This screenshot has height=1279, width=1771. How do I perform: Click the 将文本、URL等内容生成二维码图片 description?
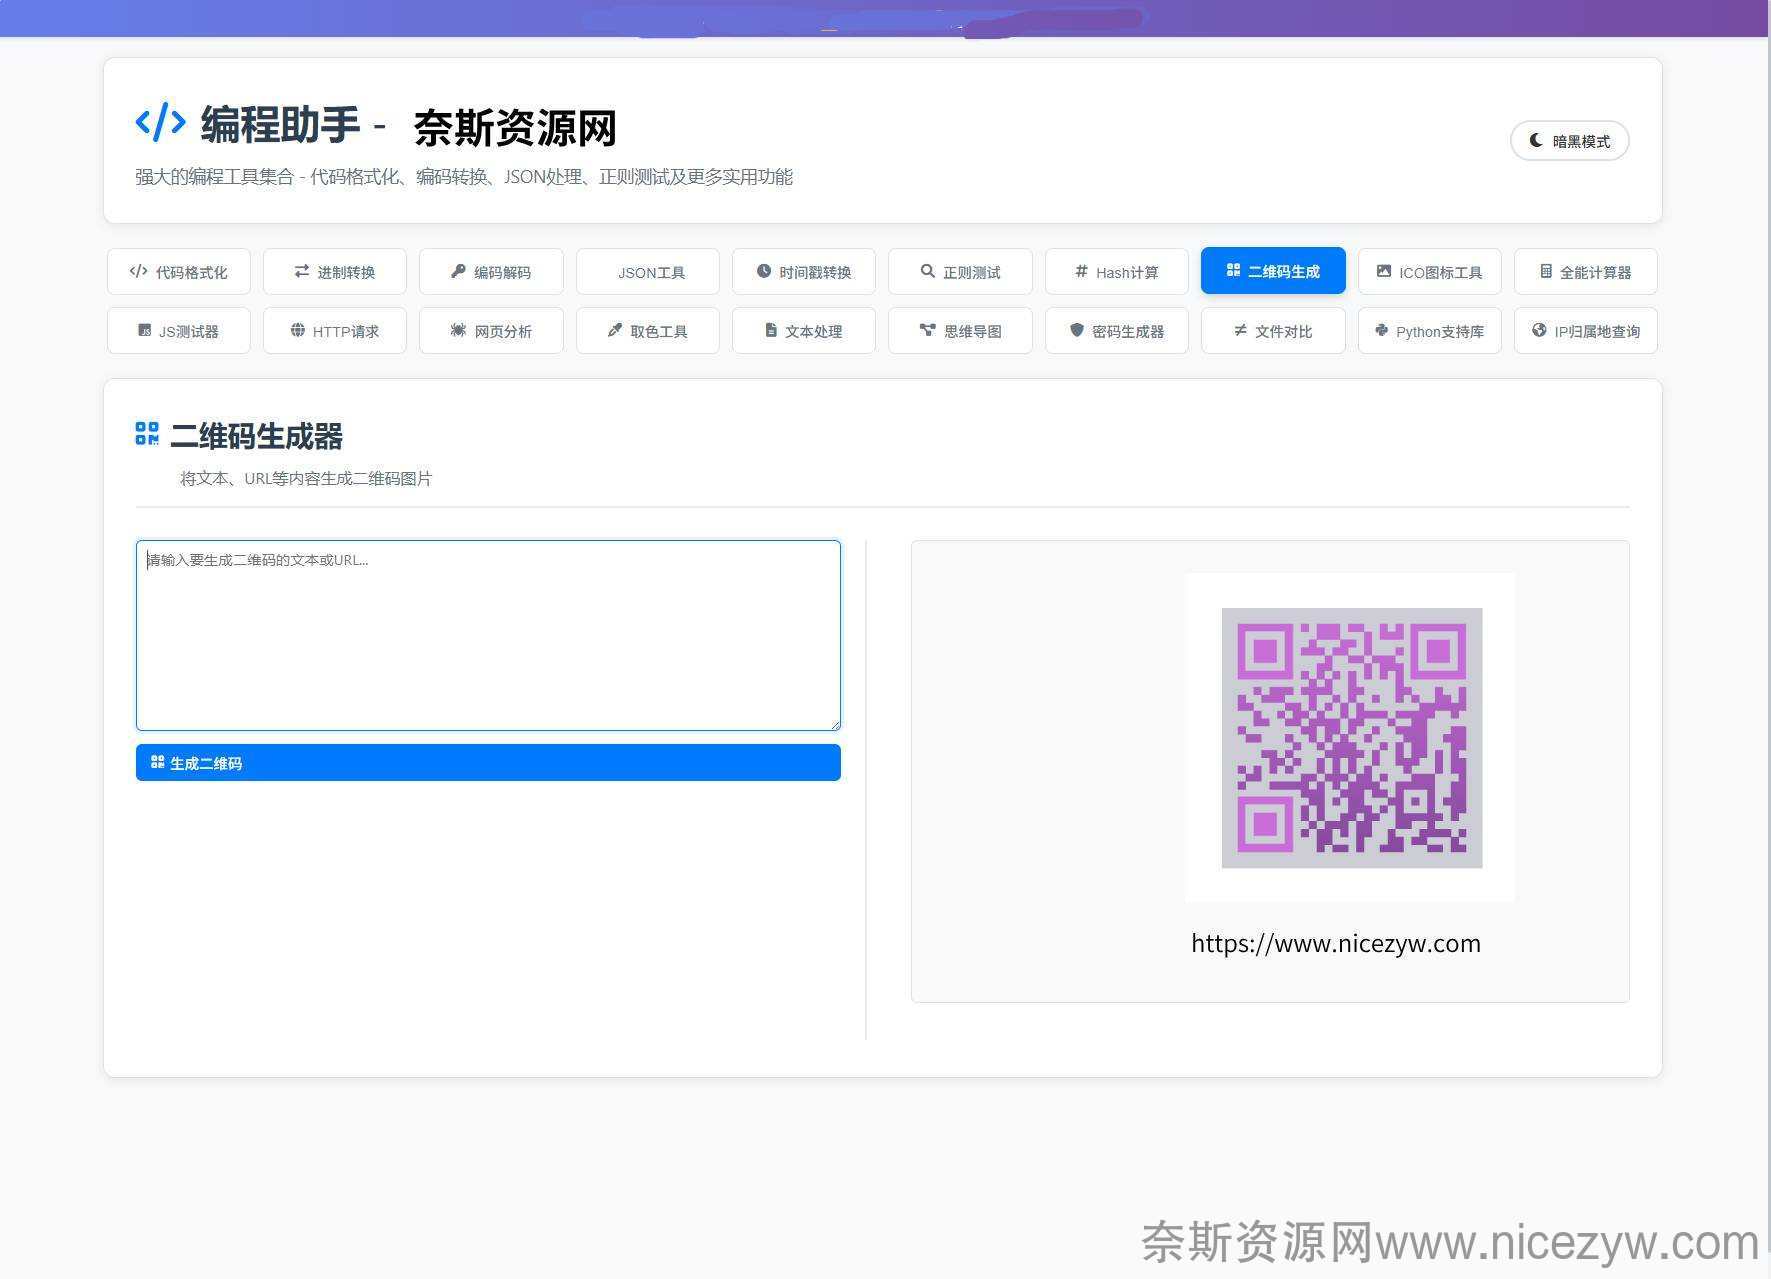(x=306, y=478)
